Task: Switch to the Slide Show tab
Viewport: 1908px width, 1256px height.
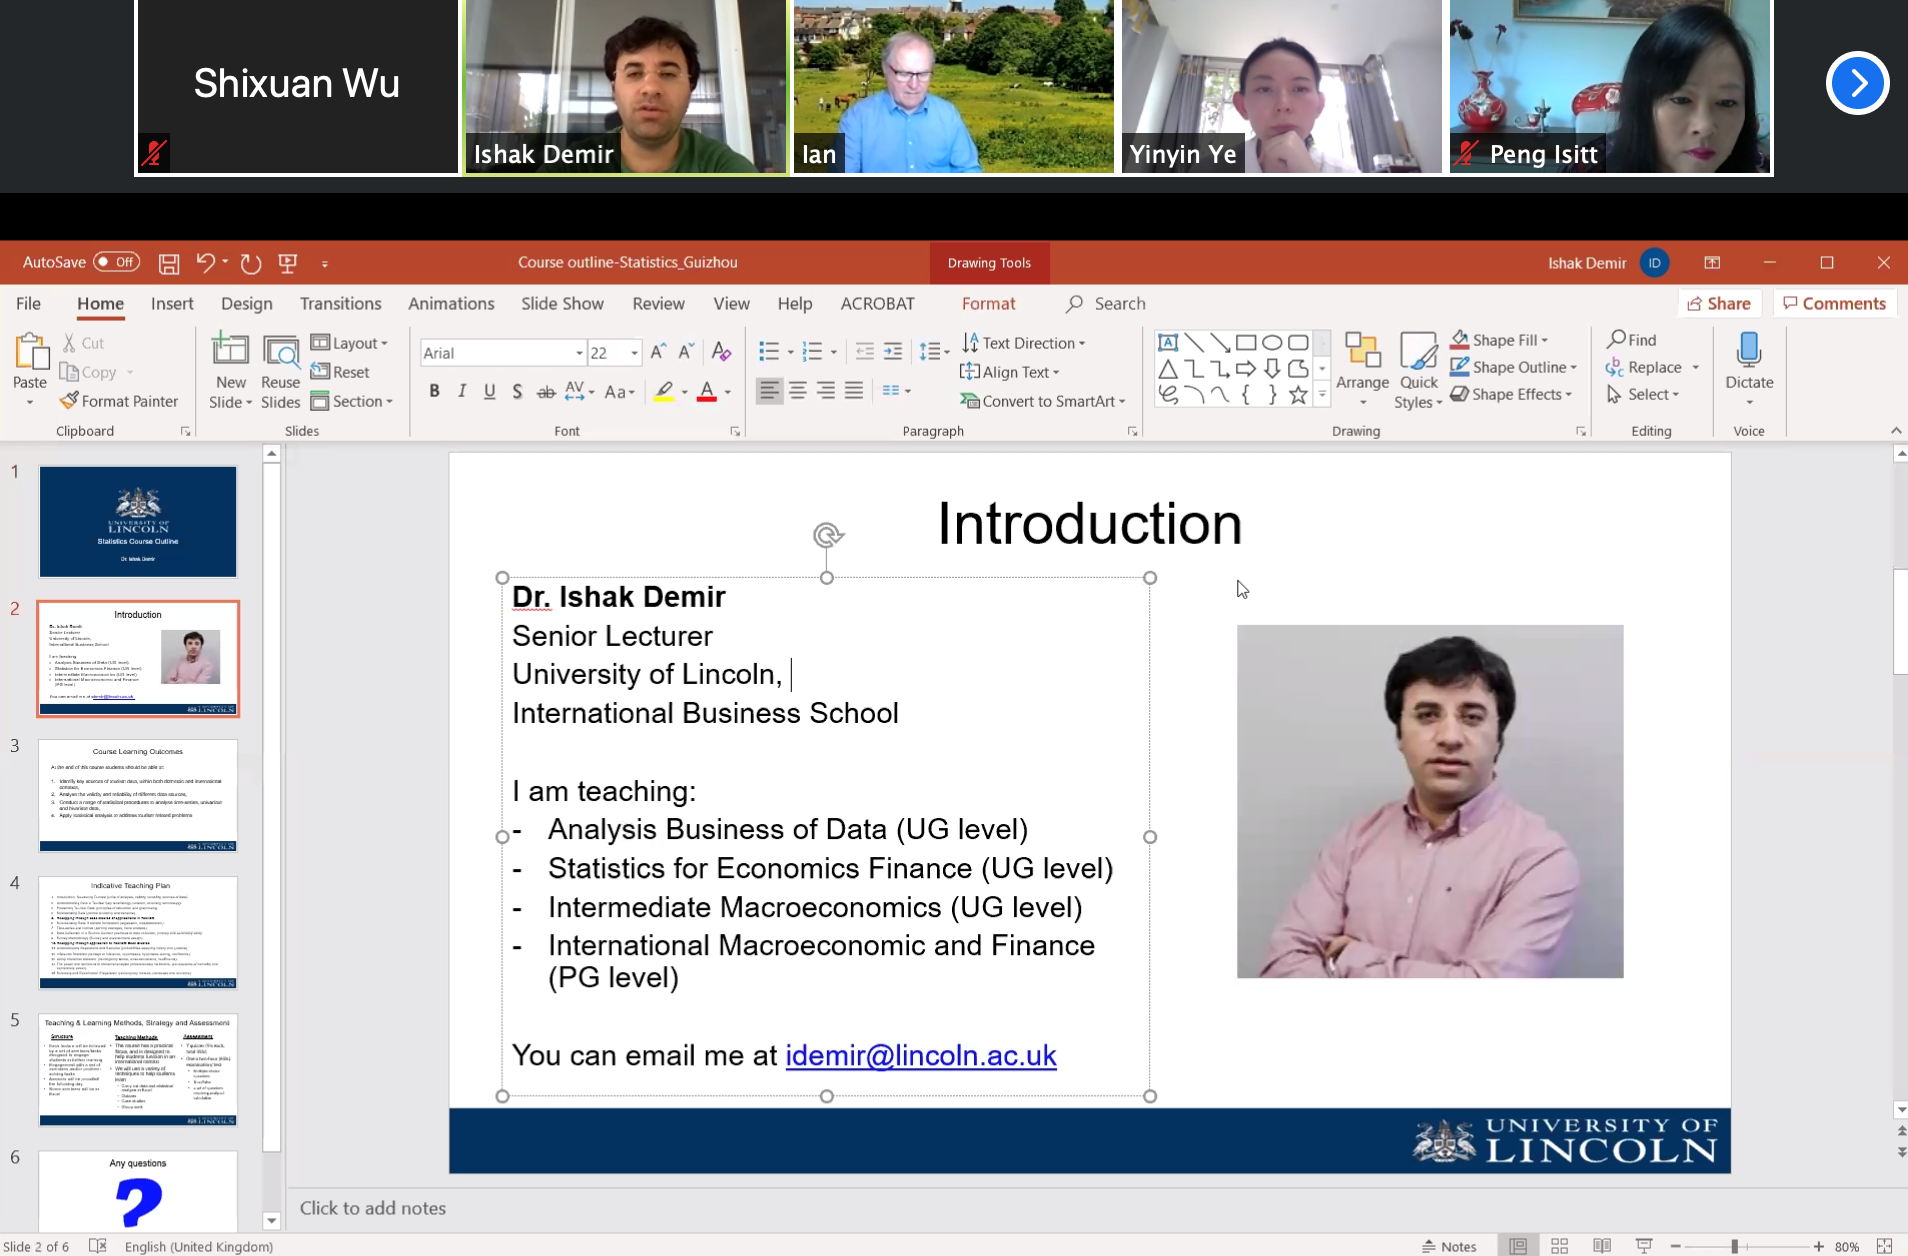Action: 562,303
